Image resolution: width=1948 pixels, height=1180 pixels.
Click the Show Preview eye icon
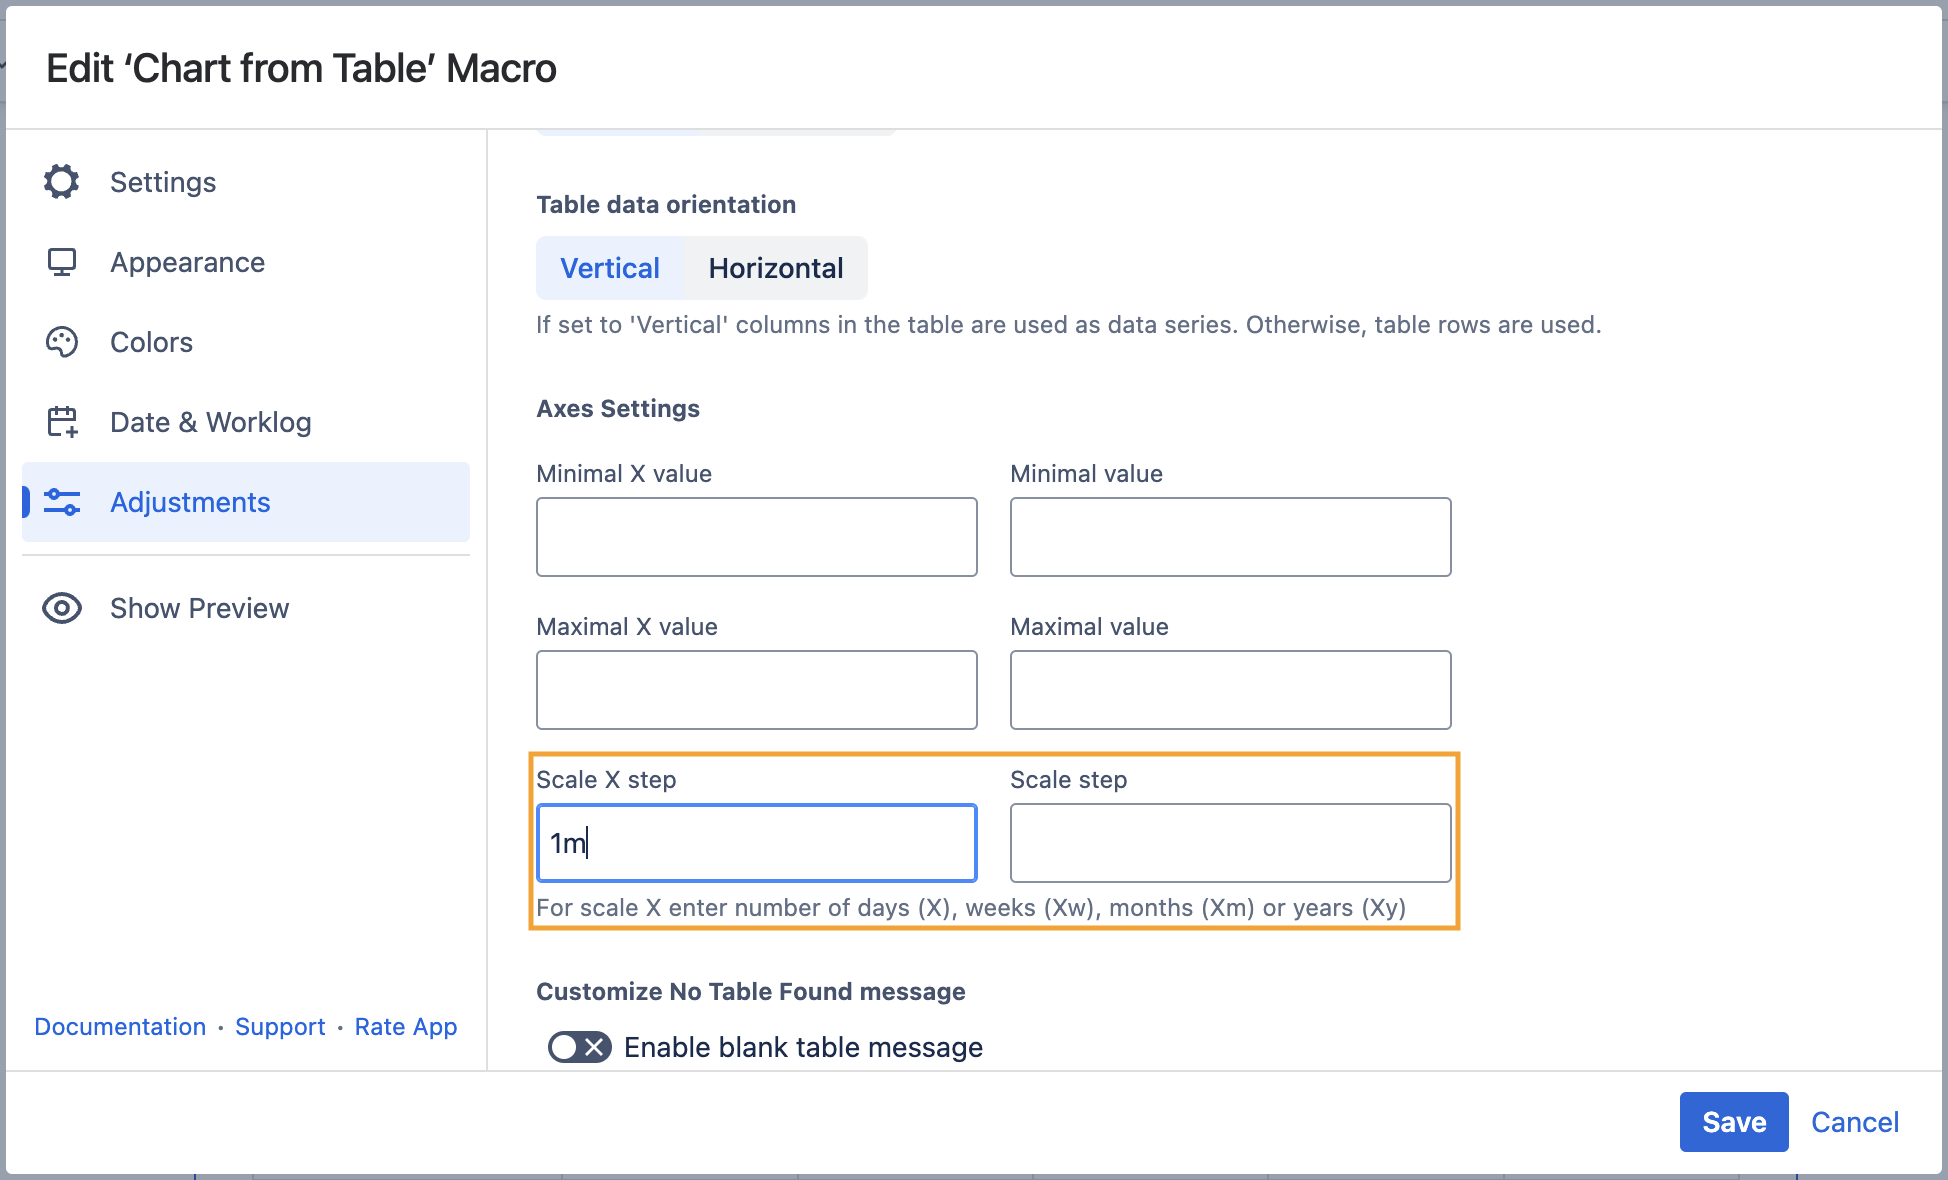(62, 608)
